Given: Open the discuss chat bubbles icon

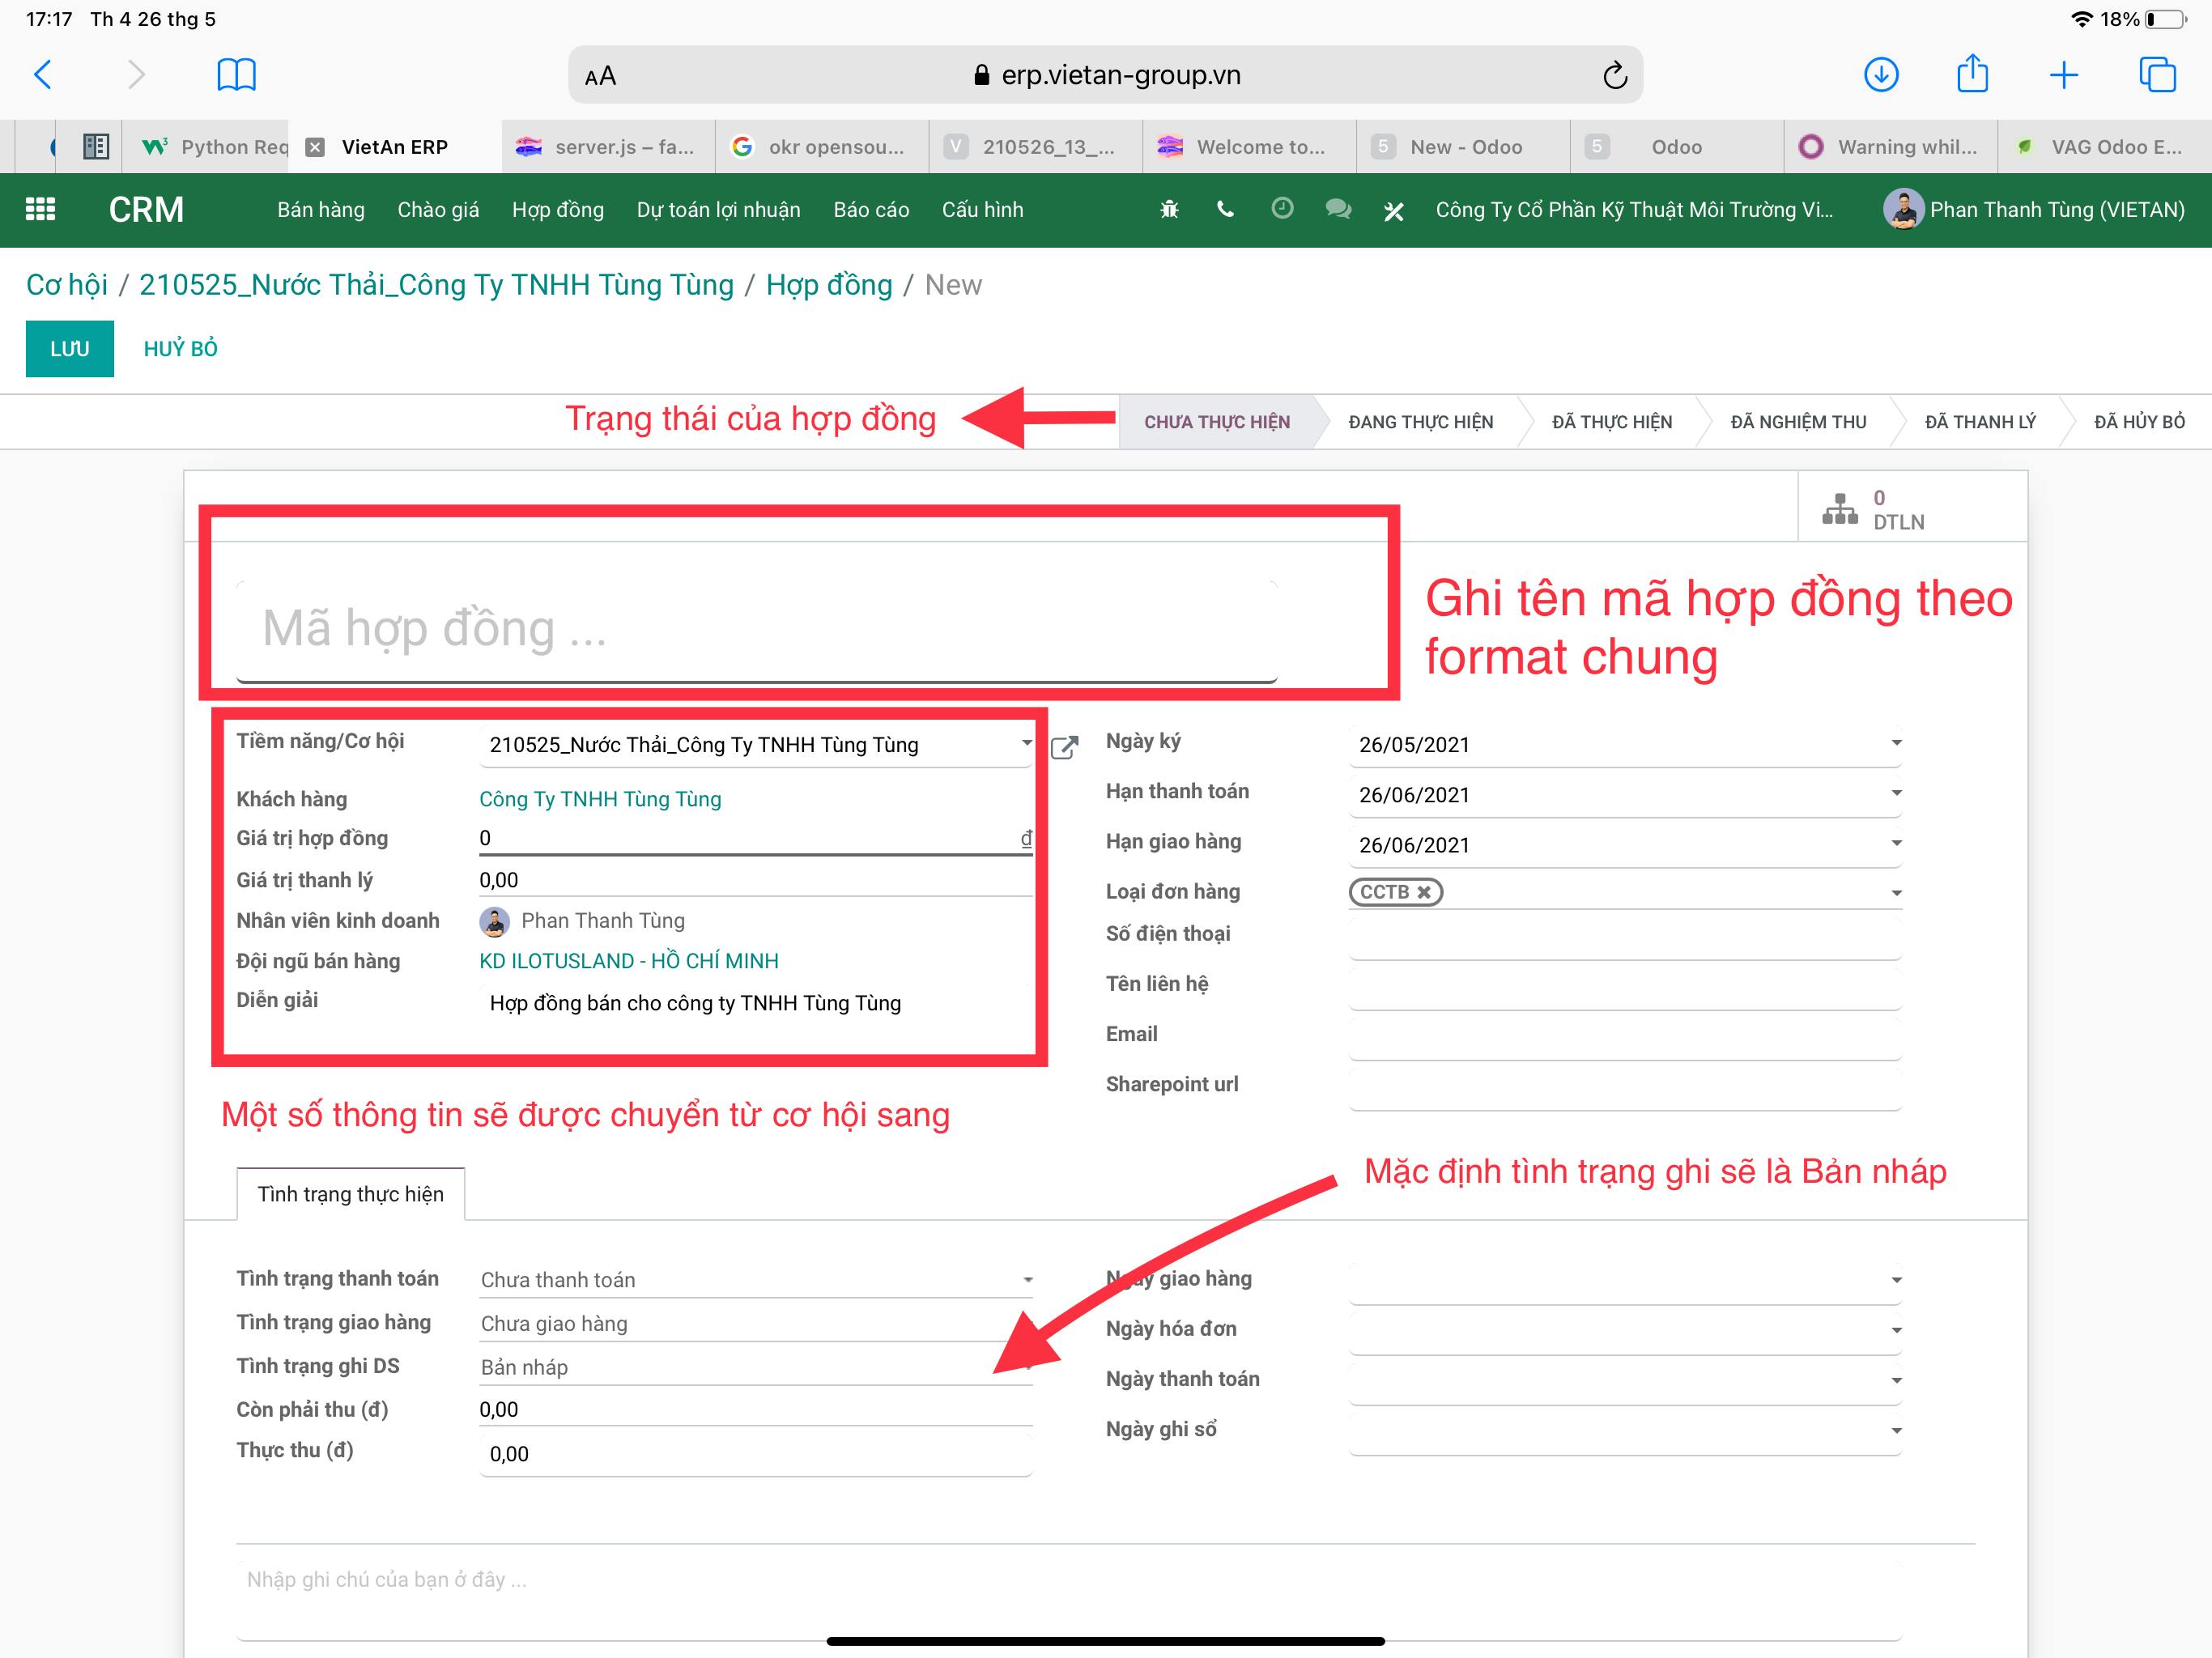Looking at the screenshot, I should coord(1338,209).
